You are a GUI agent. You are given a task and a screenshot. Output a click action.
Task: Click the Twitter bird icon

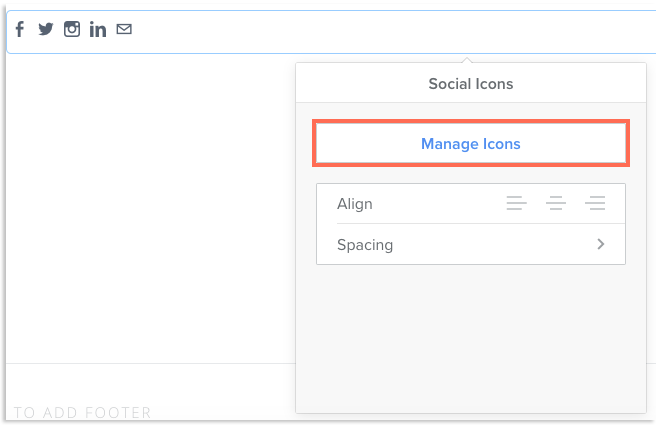tap(46, 29)
